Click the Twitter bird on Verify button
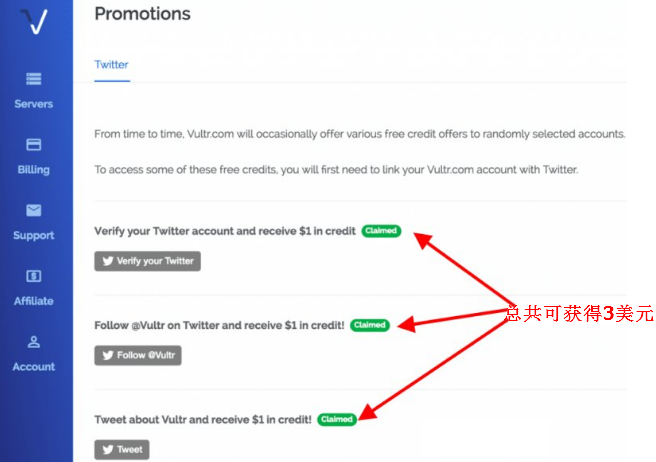The width and height of the screenshot is (656, 462). click(x=108, y=262)
